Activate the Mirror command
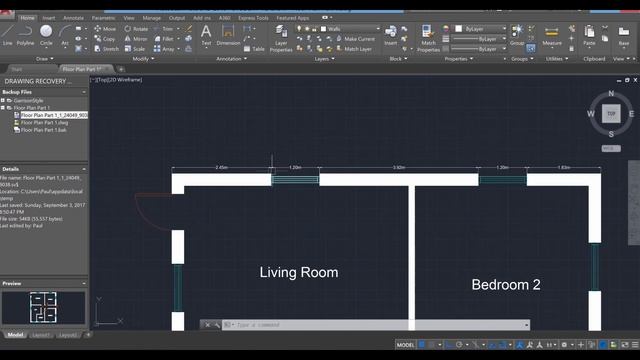 pos(136,39)
